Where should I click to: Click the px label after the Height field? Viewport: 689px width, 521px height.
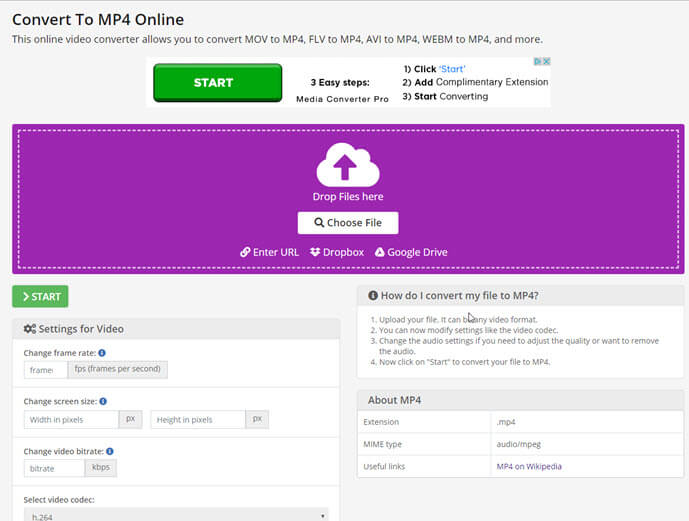coord(257,419)
